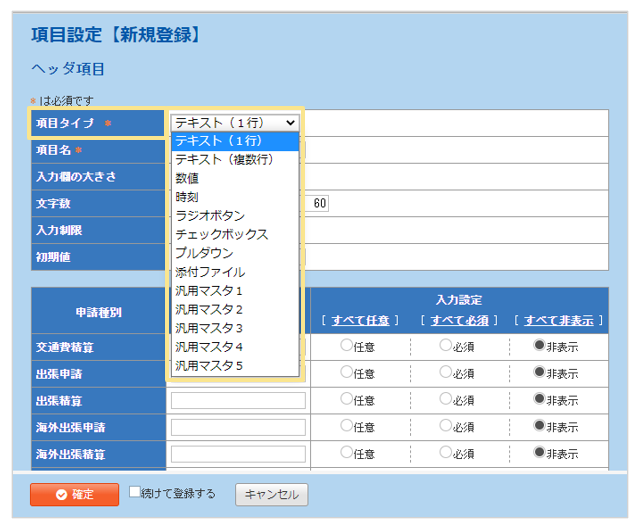
Task: Click the すべて非表示 link
Action: click(x=559, y=320)
